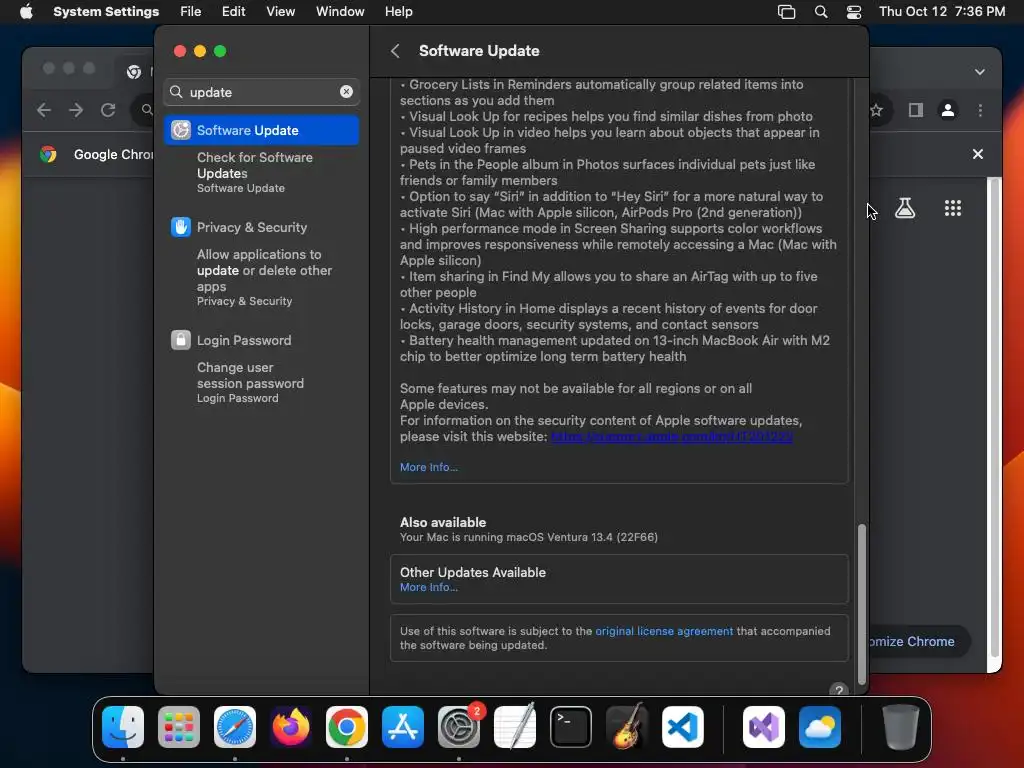Click the date and time in menu bar

click(942, 12)
